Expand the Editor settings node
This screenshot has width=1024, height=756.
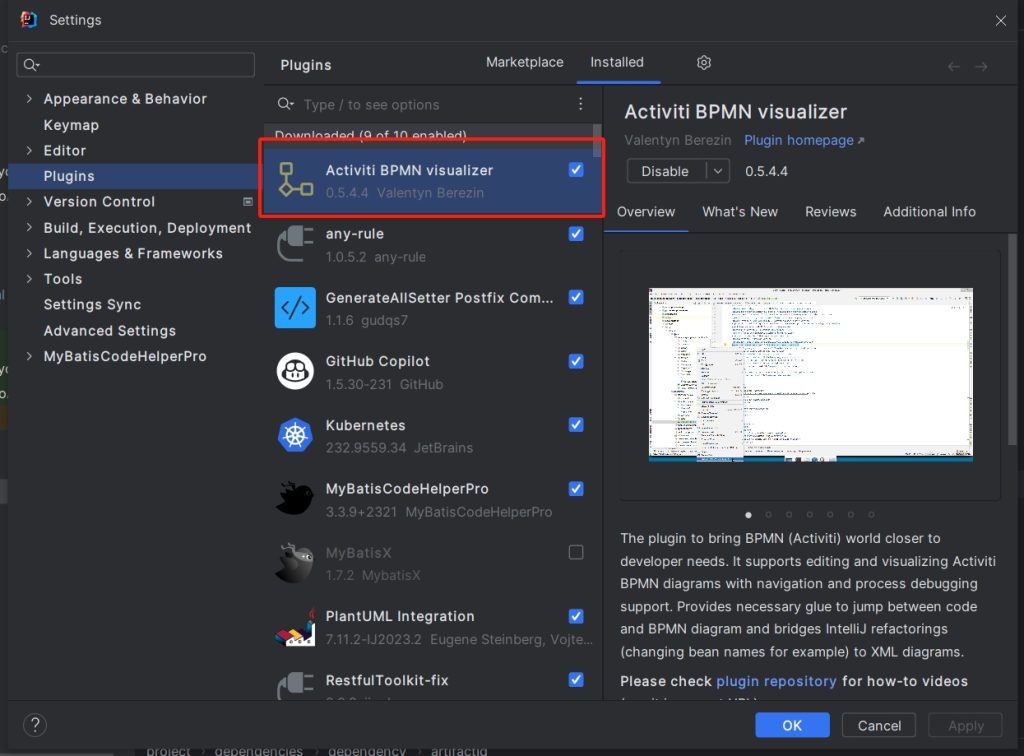coord(29,150)
